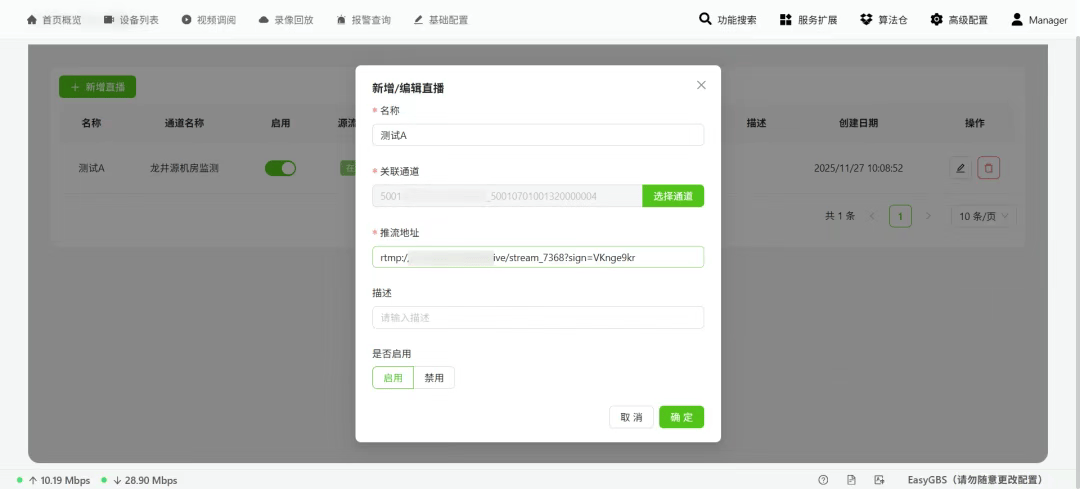1080x489 pixels.
Task: Click the 算法仓 icon in header
Action: coord(866,19)
